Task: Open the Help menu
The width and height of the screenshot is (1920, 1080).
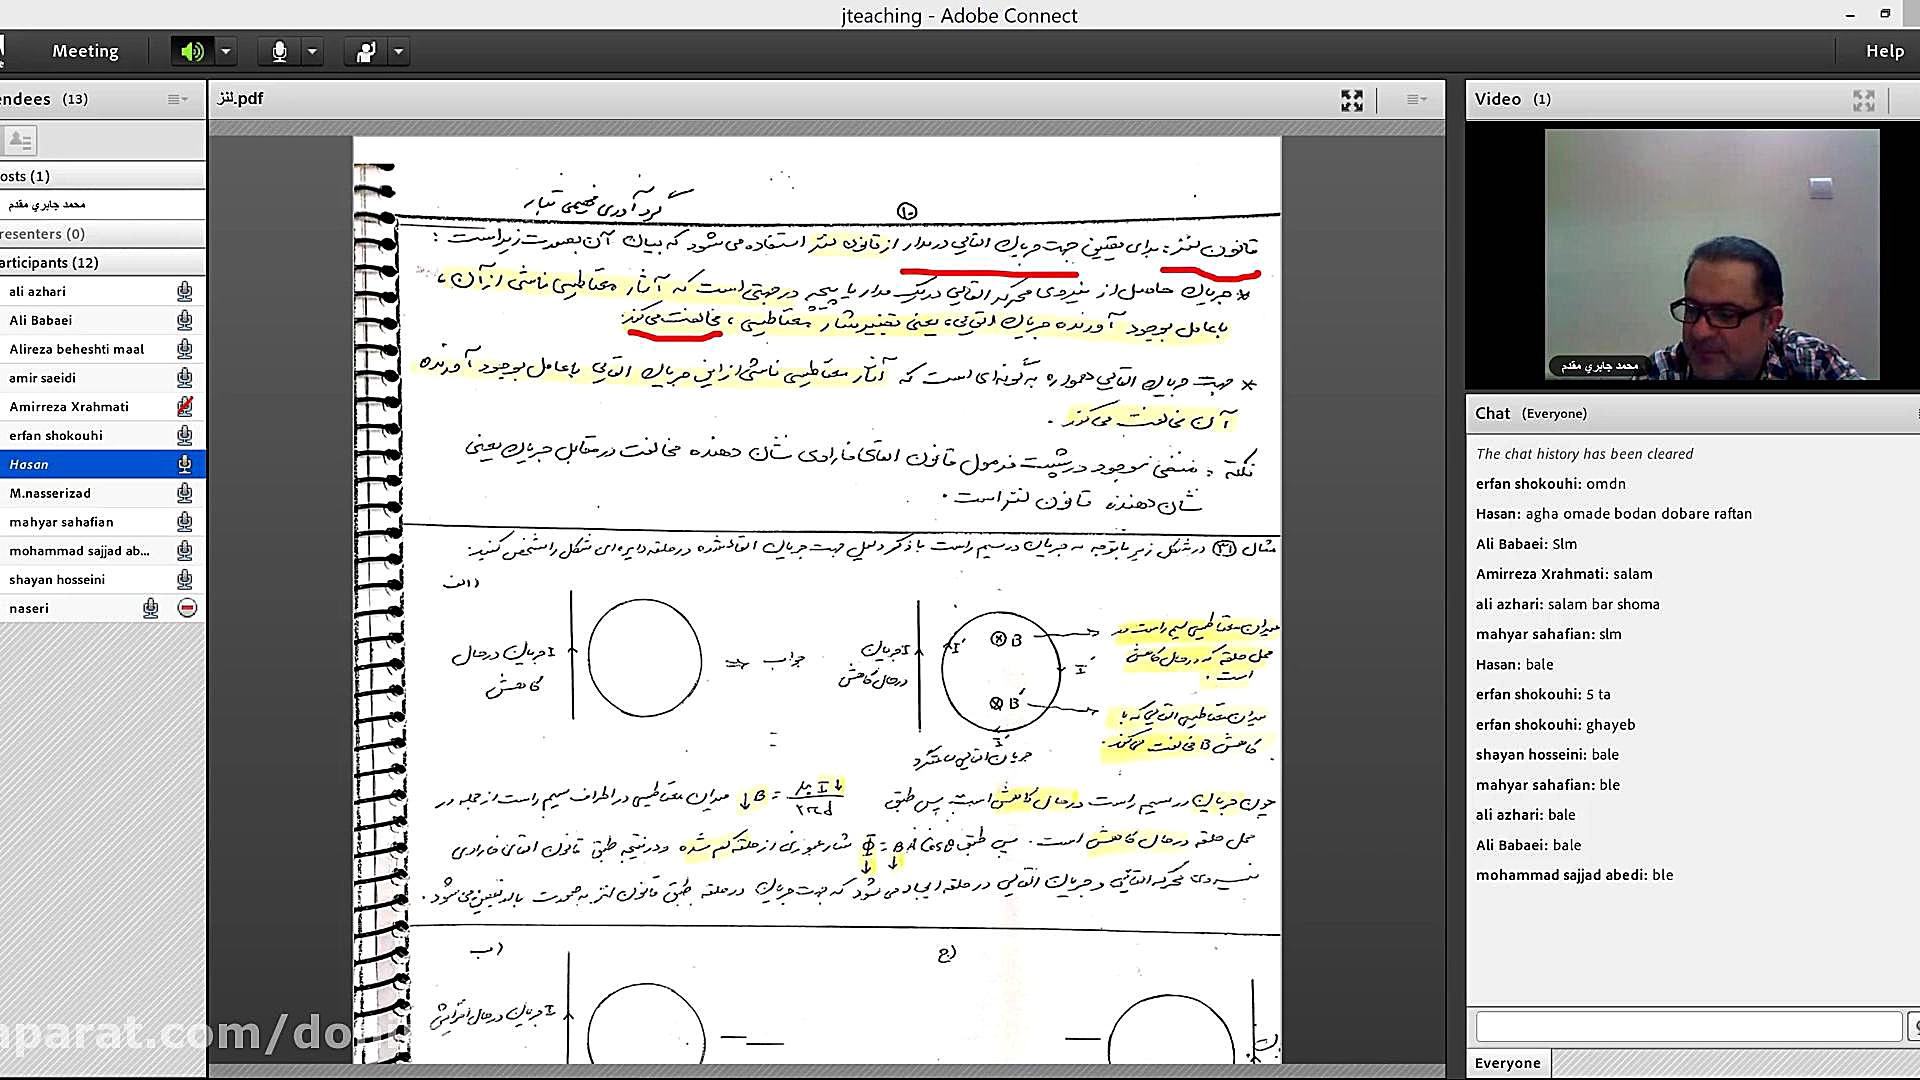Action: pos(1884,51)
